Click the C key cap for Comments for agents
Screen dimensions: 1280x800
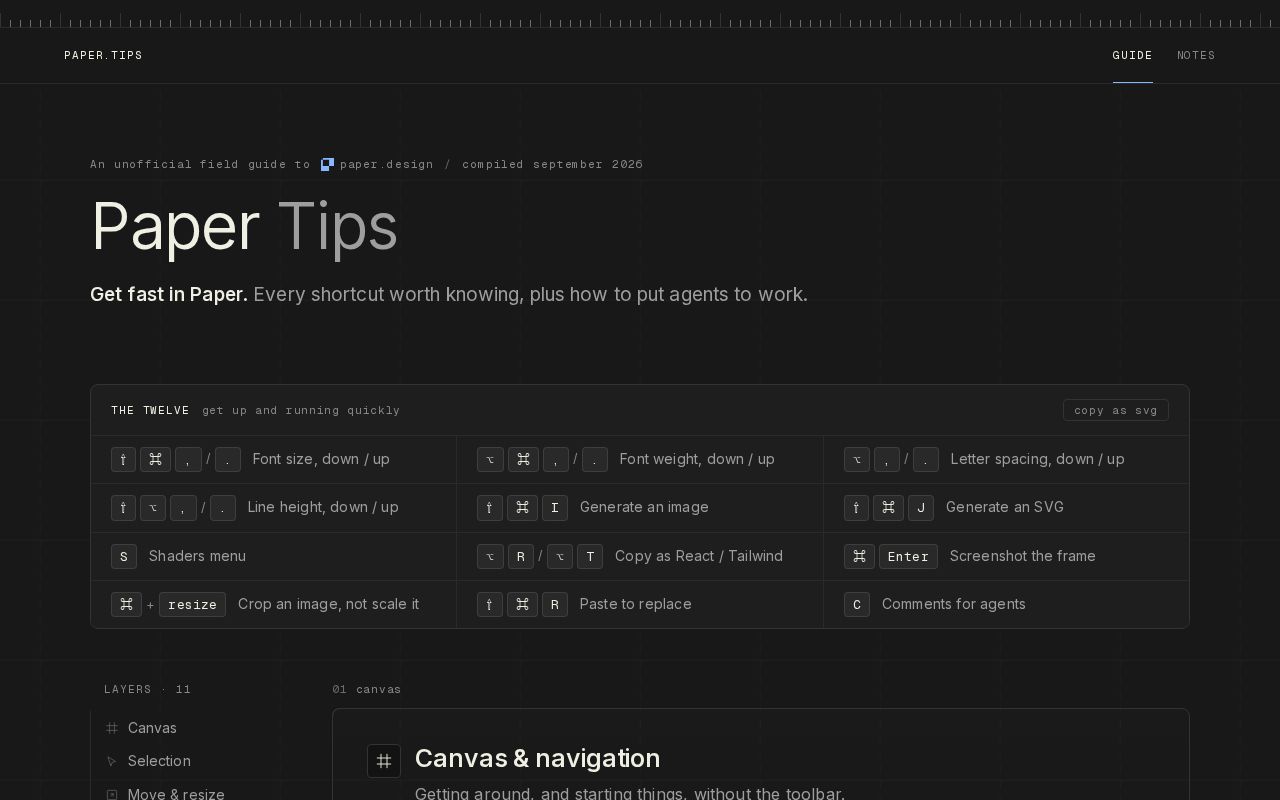point(857,604)
